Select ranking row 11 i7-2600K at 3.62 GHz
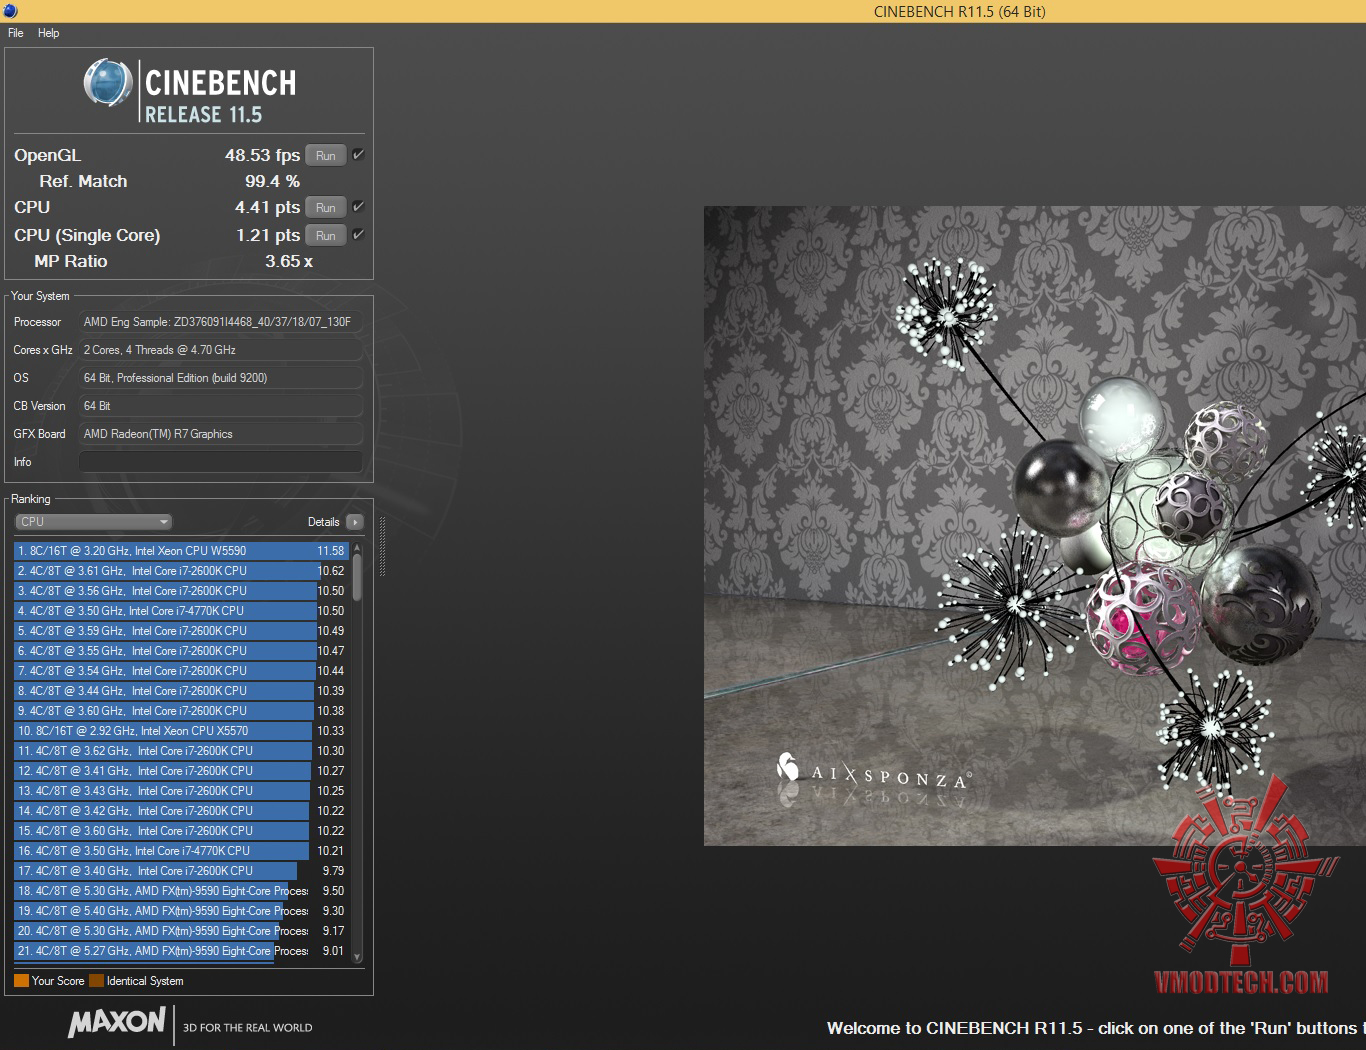Viewport: 1366px width, 1050px height. pyautogui.click(x=181, y=751)
